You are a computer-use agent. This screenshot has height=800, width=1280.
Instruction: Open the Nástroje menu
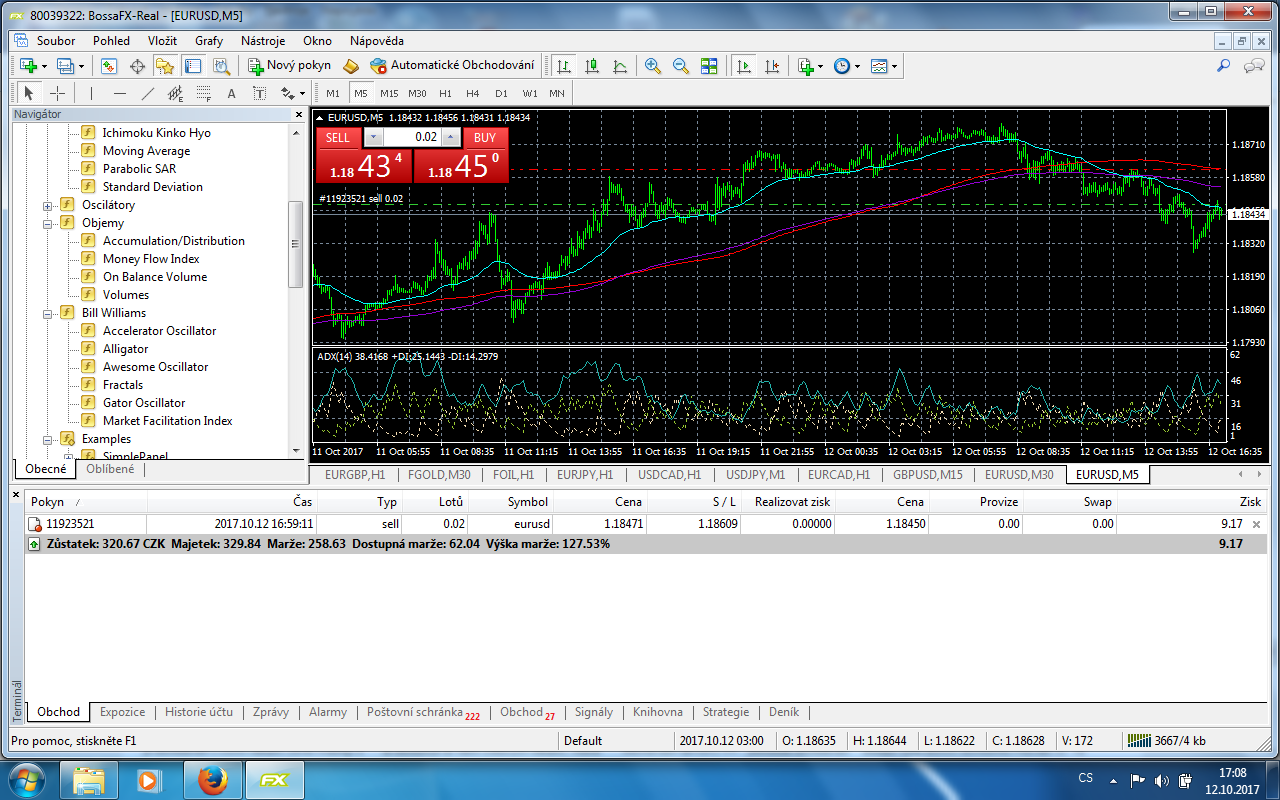(263, 41)
